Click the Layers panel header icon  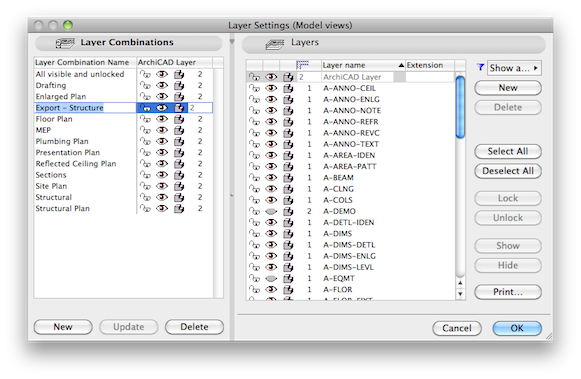tap(275, 44)
